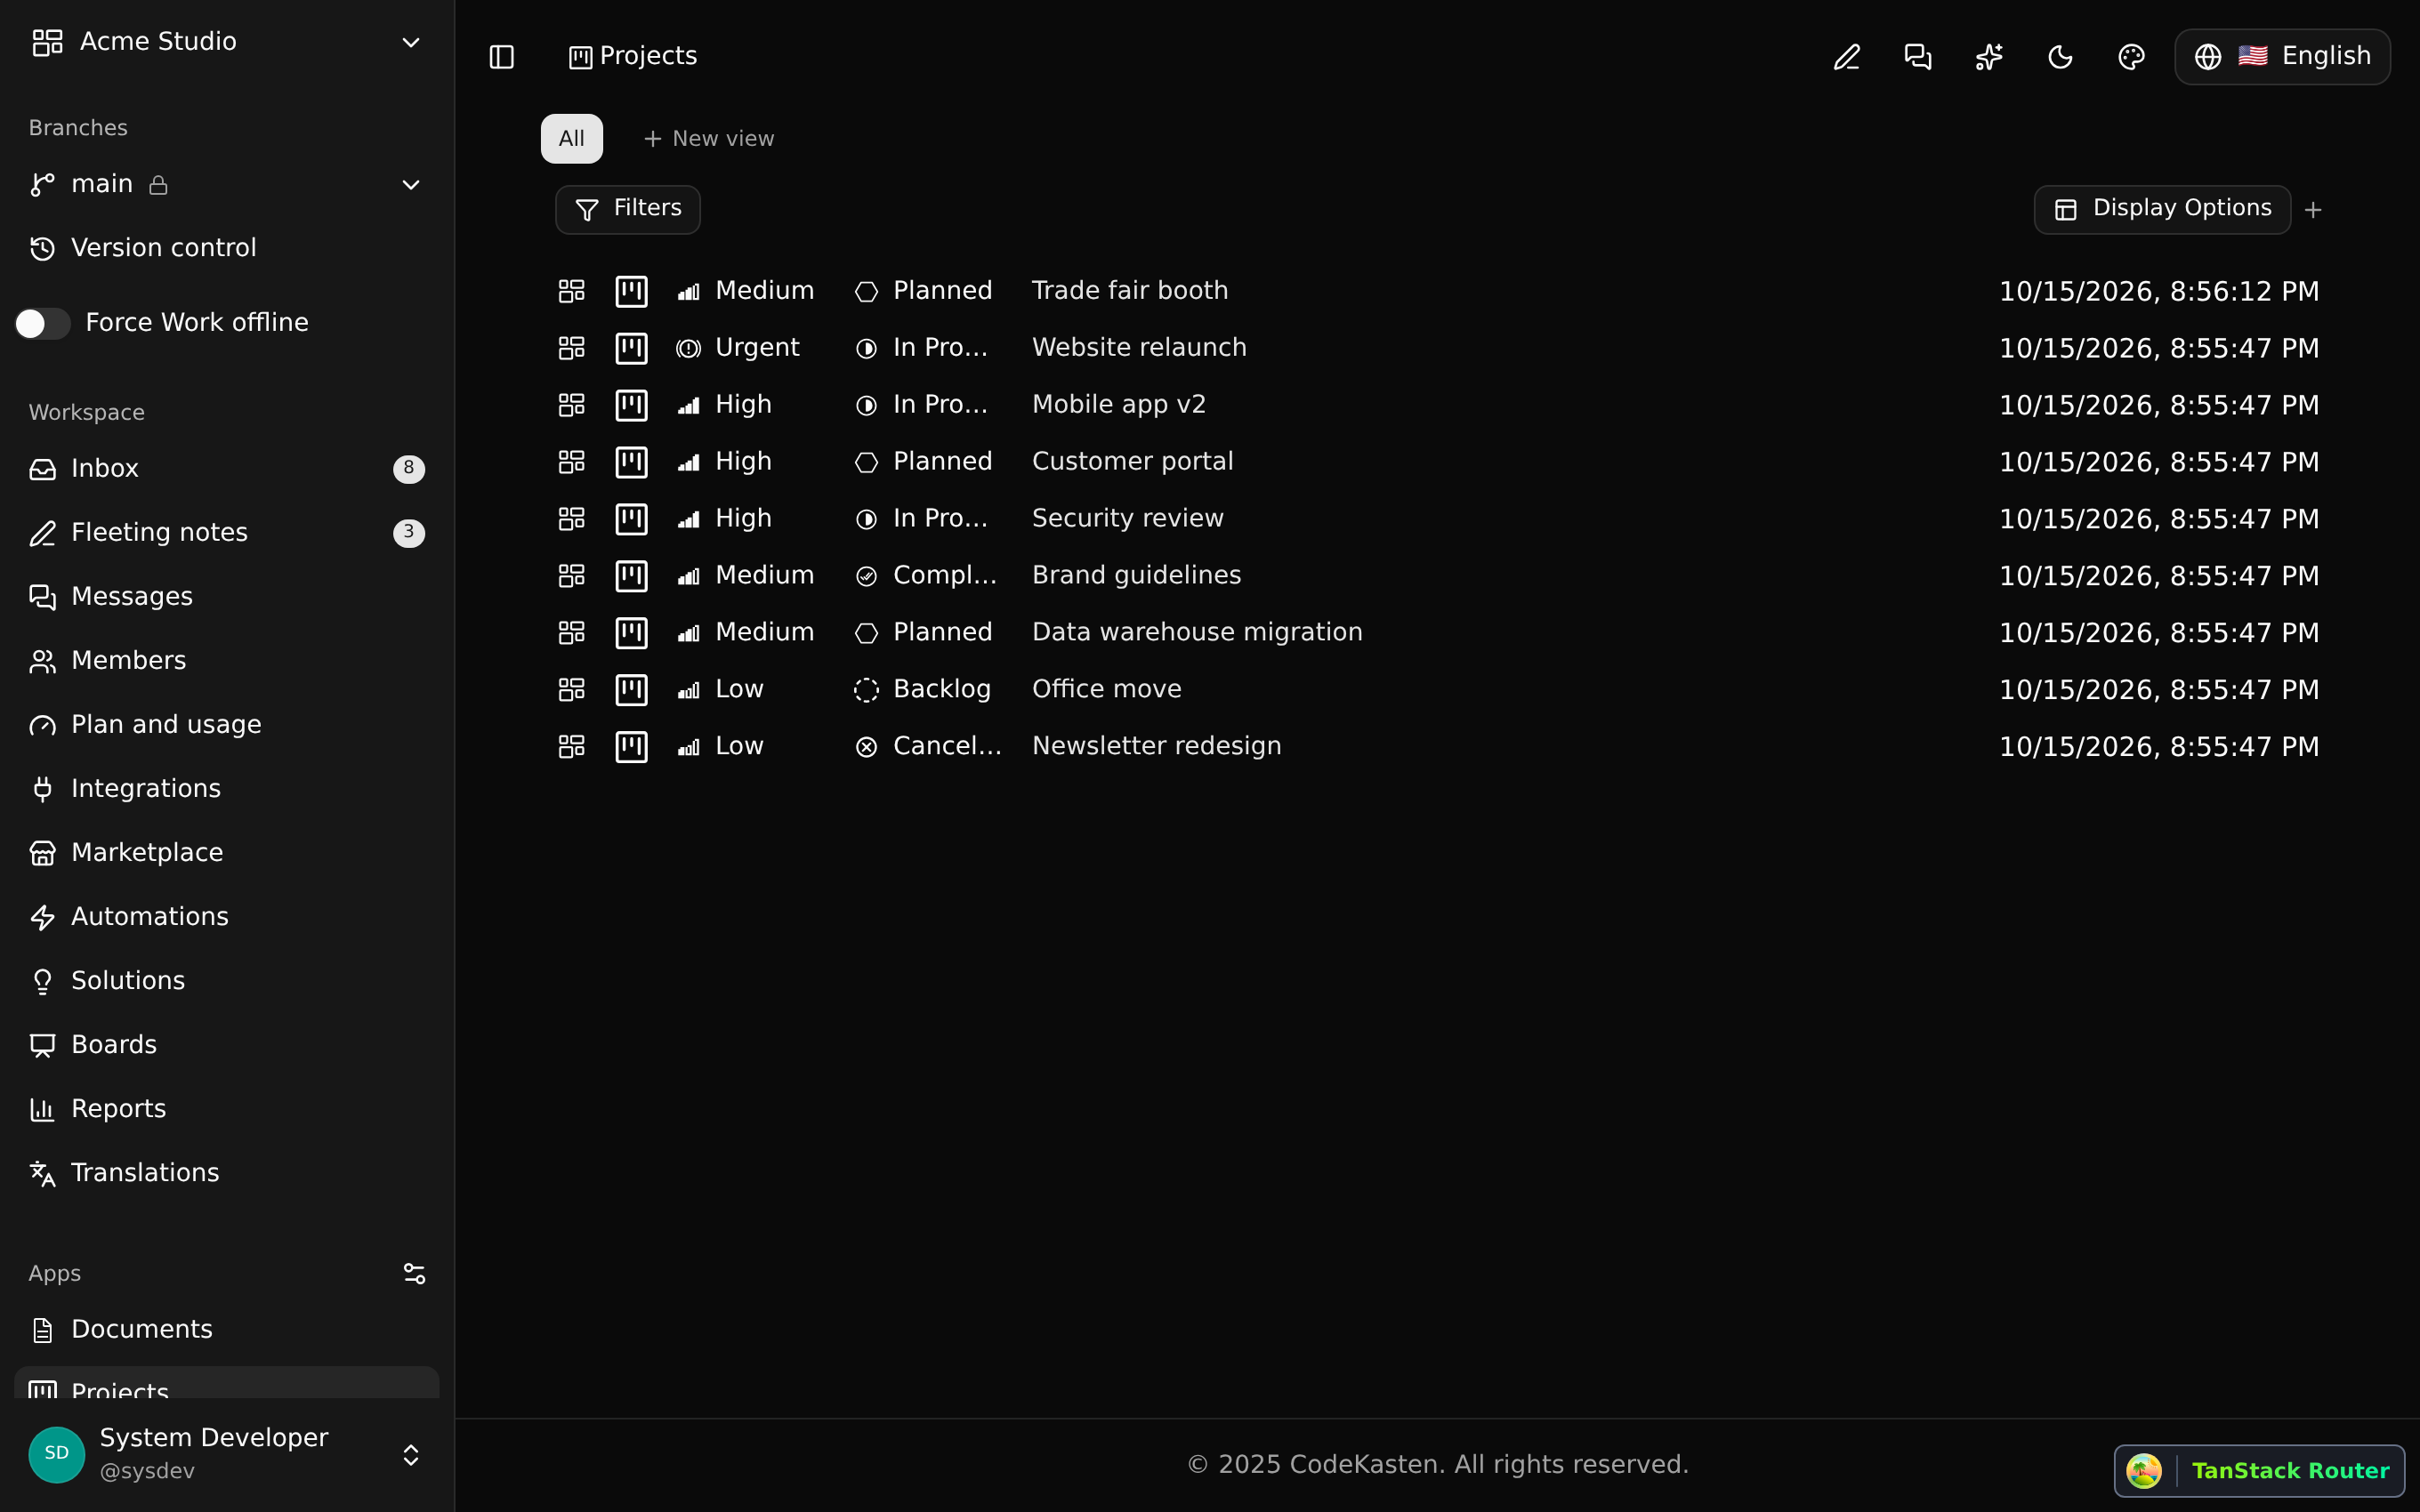2420x1512 pixels.
Task: Open the Data warehouse migration project
Action: point(1197,632)
